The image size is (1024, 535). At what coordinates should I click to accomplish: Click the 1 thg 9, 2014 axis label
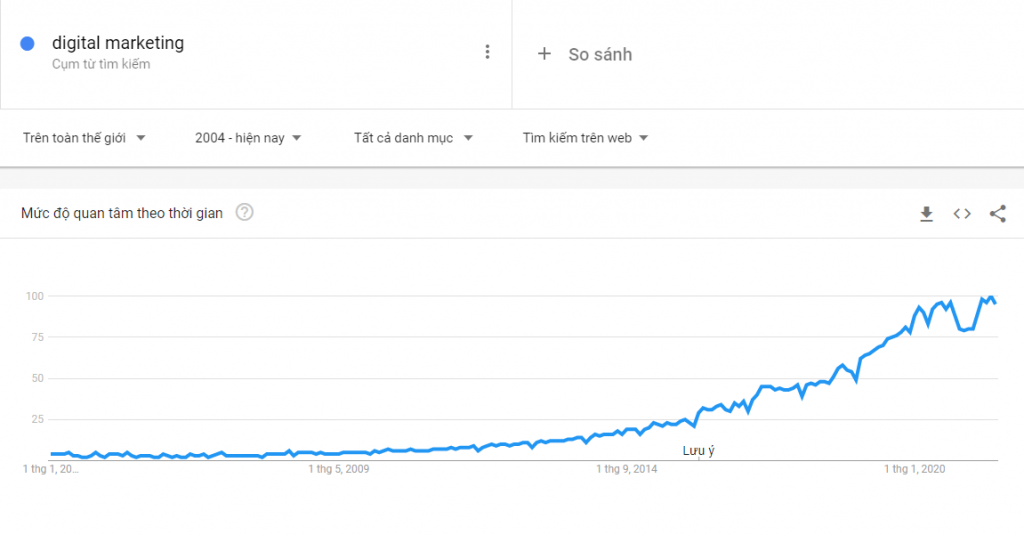click(626, 469)
